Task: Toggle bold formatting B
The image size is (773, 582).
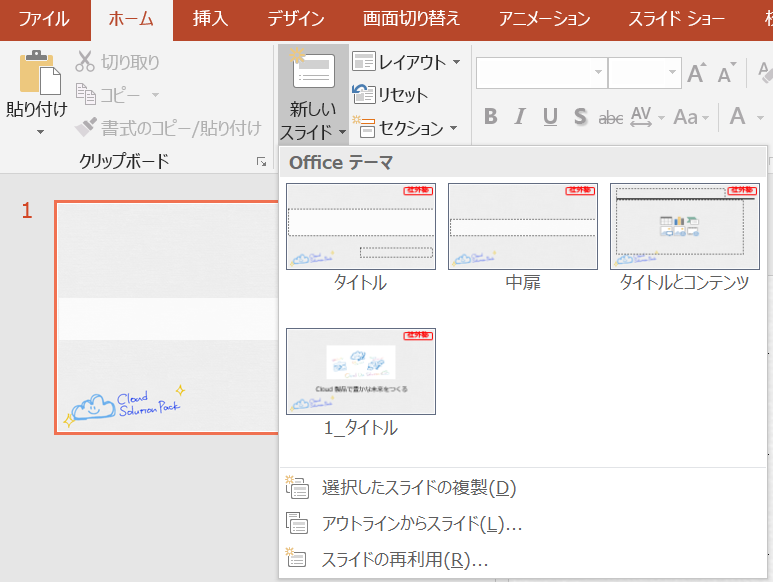Action: 491,117
